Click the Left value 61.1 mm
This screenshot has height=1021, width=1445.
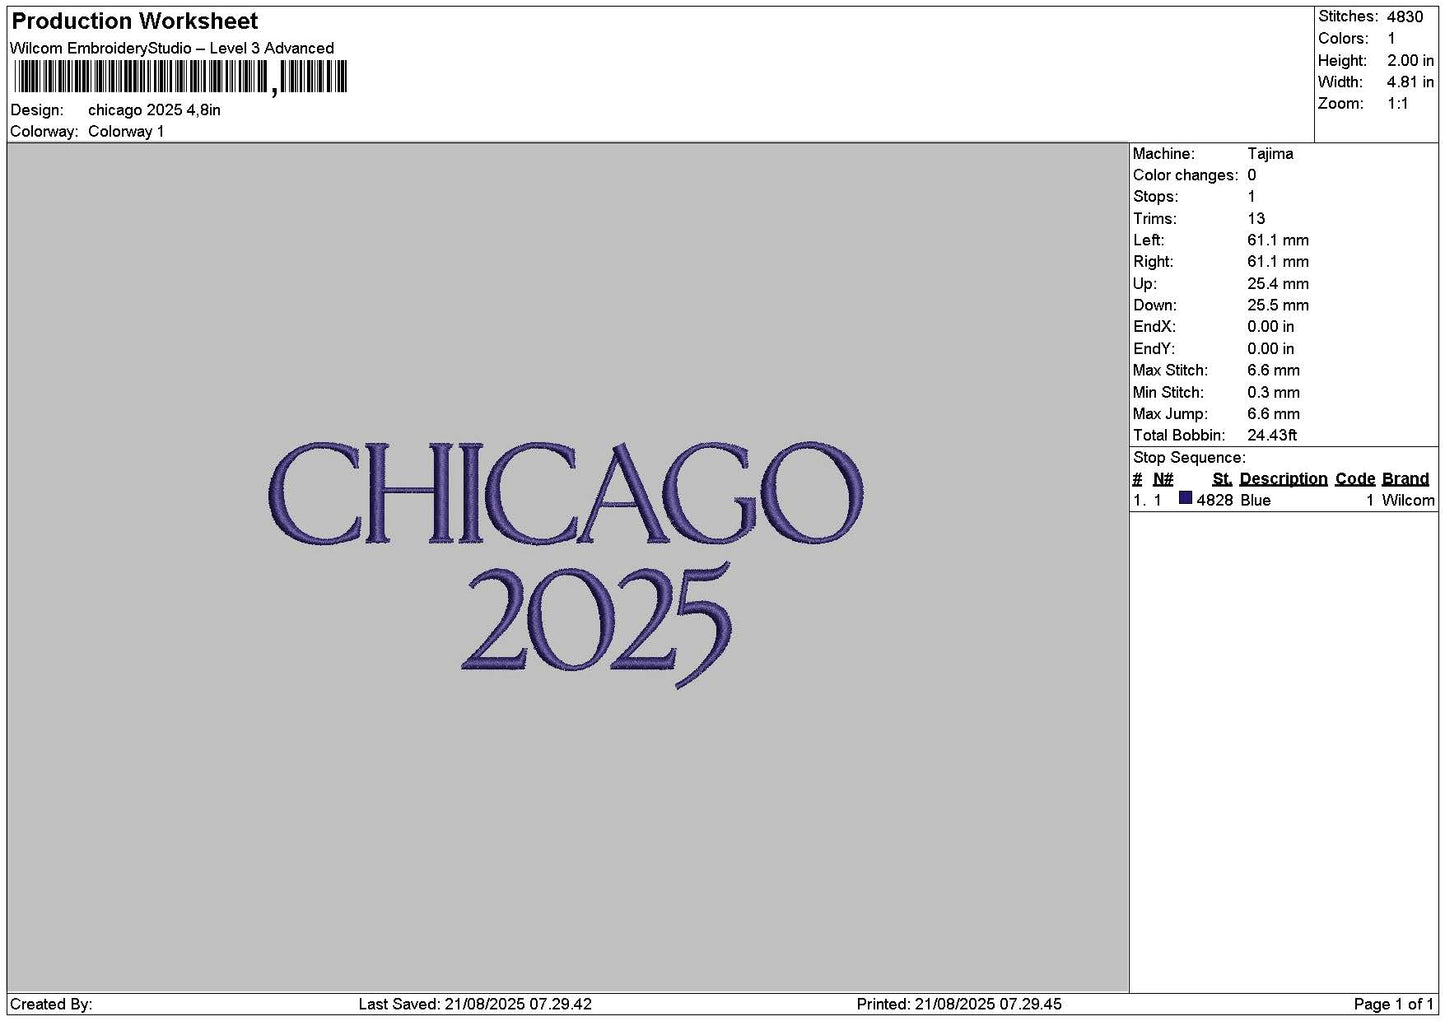click(x=1278, y=240)
